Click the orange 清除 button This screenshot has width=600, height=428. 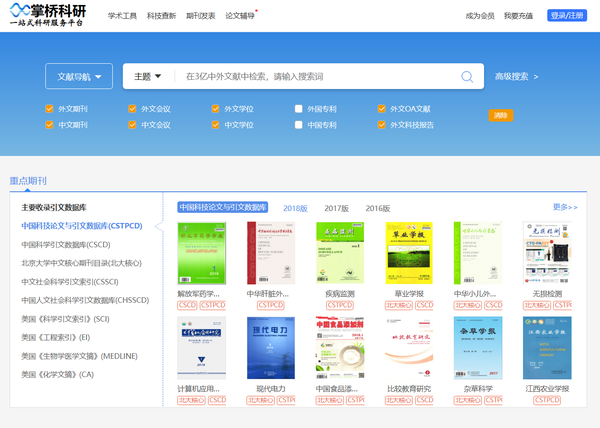[x=501, y=115]
